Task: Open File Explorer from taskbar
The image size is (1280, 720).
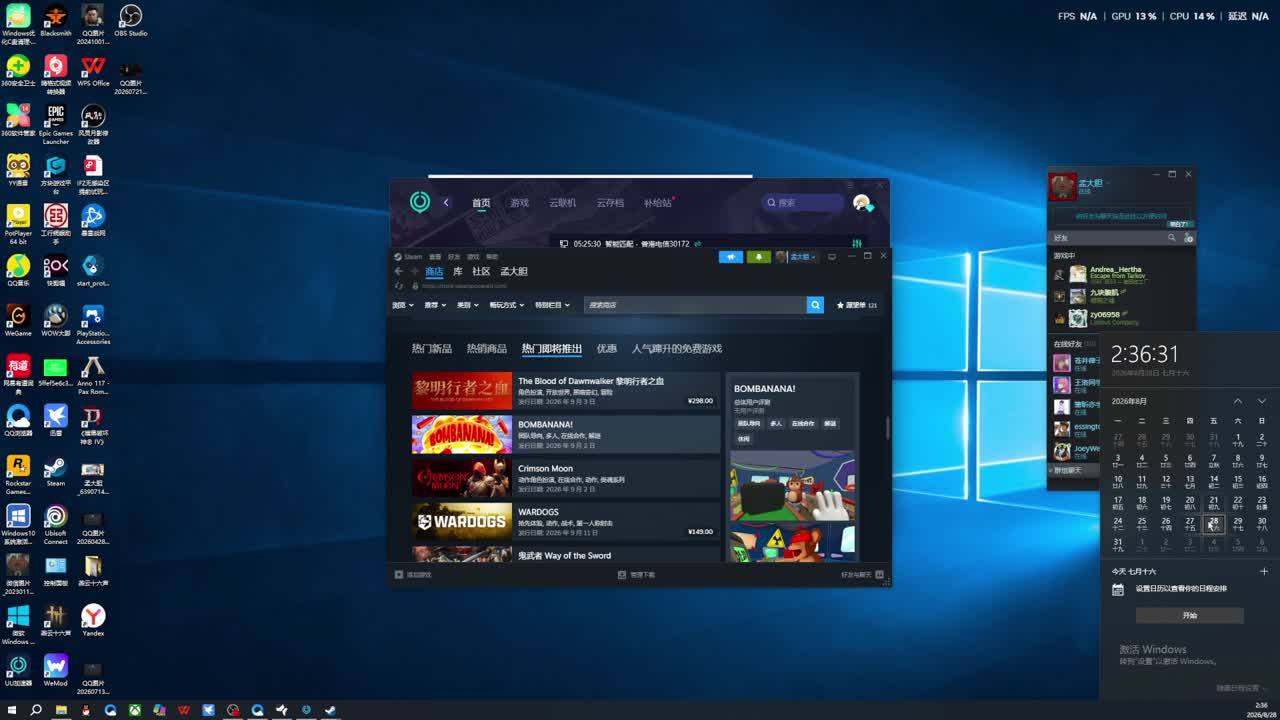Action: click(x=61, y=710)
